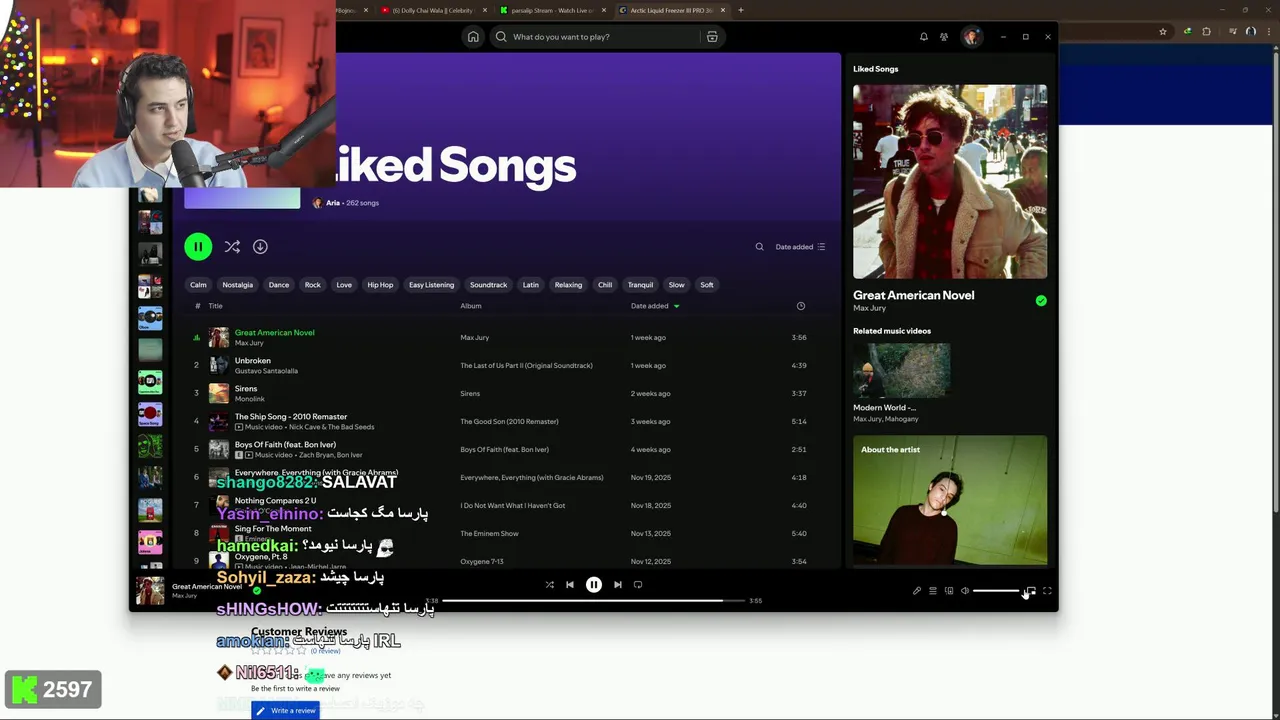Open the lyrics microphone icon
This screenshot has height=720, width=1280.
(x=917, y=591)
